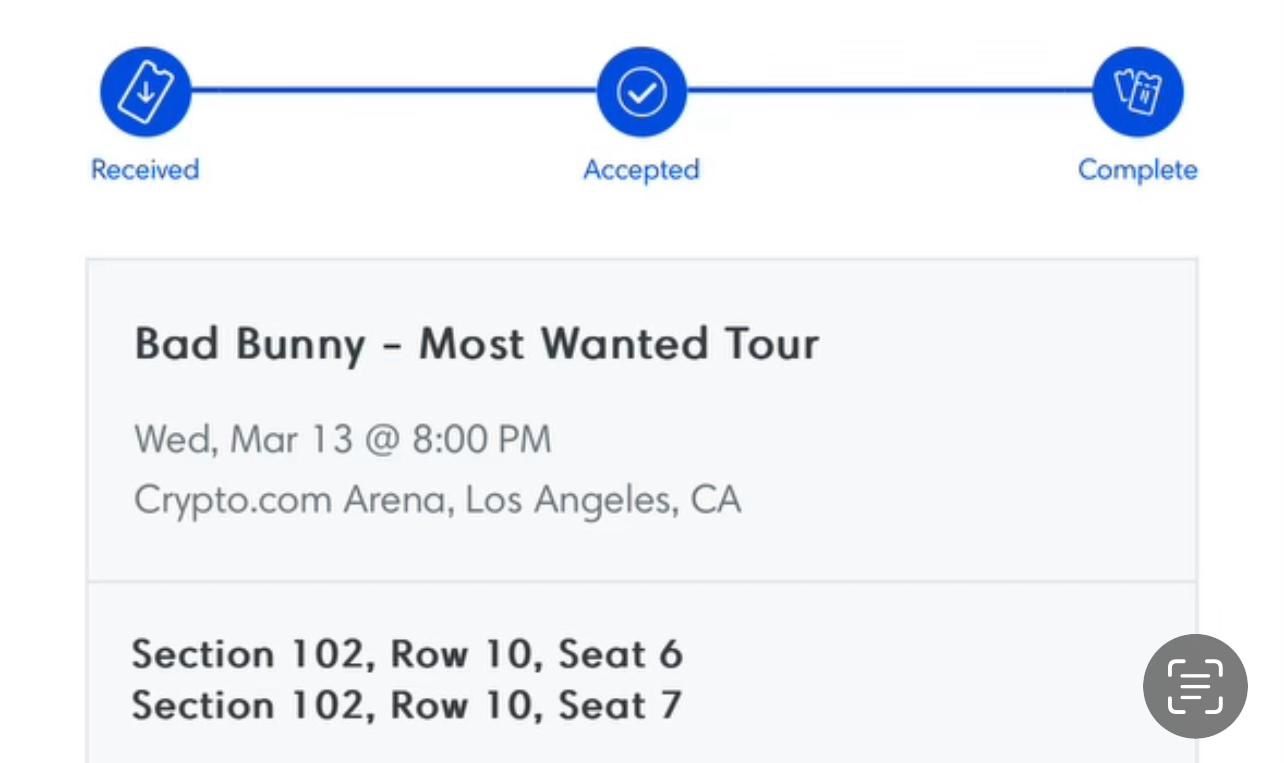Click the progress line between Accepted and Complete

point(890,89)
